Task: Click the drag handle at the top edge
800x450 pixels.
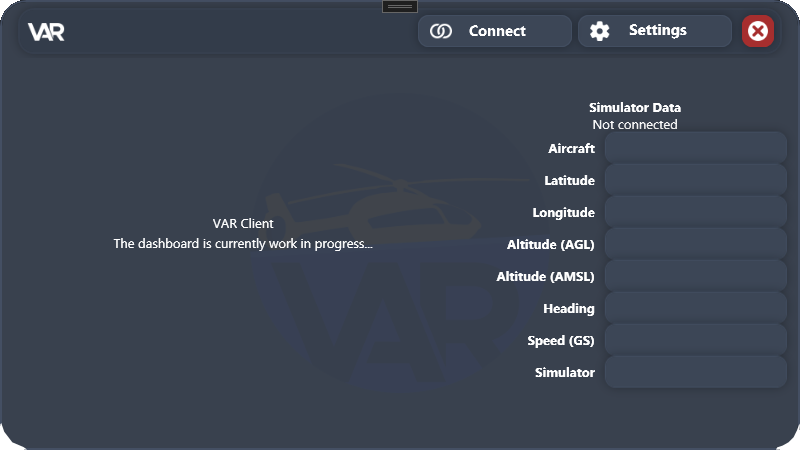Action: pos(399,6)
